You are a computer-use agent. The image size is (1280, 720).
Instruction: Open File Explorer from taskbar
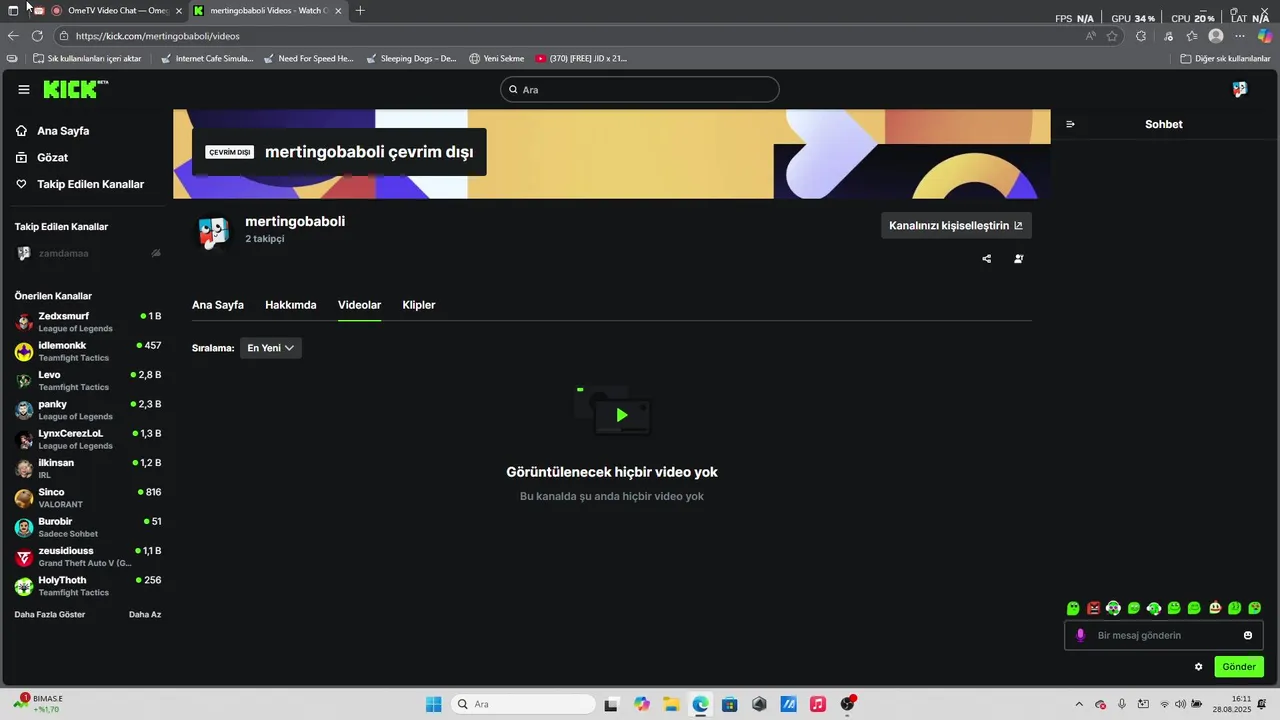(671, 704)
